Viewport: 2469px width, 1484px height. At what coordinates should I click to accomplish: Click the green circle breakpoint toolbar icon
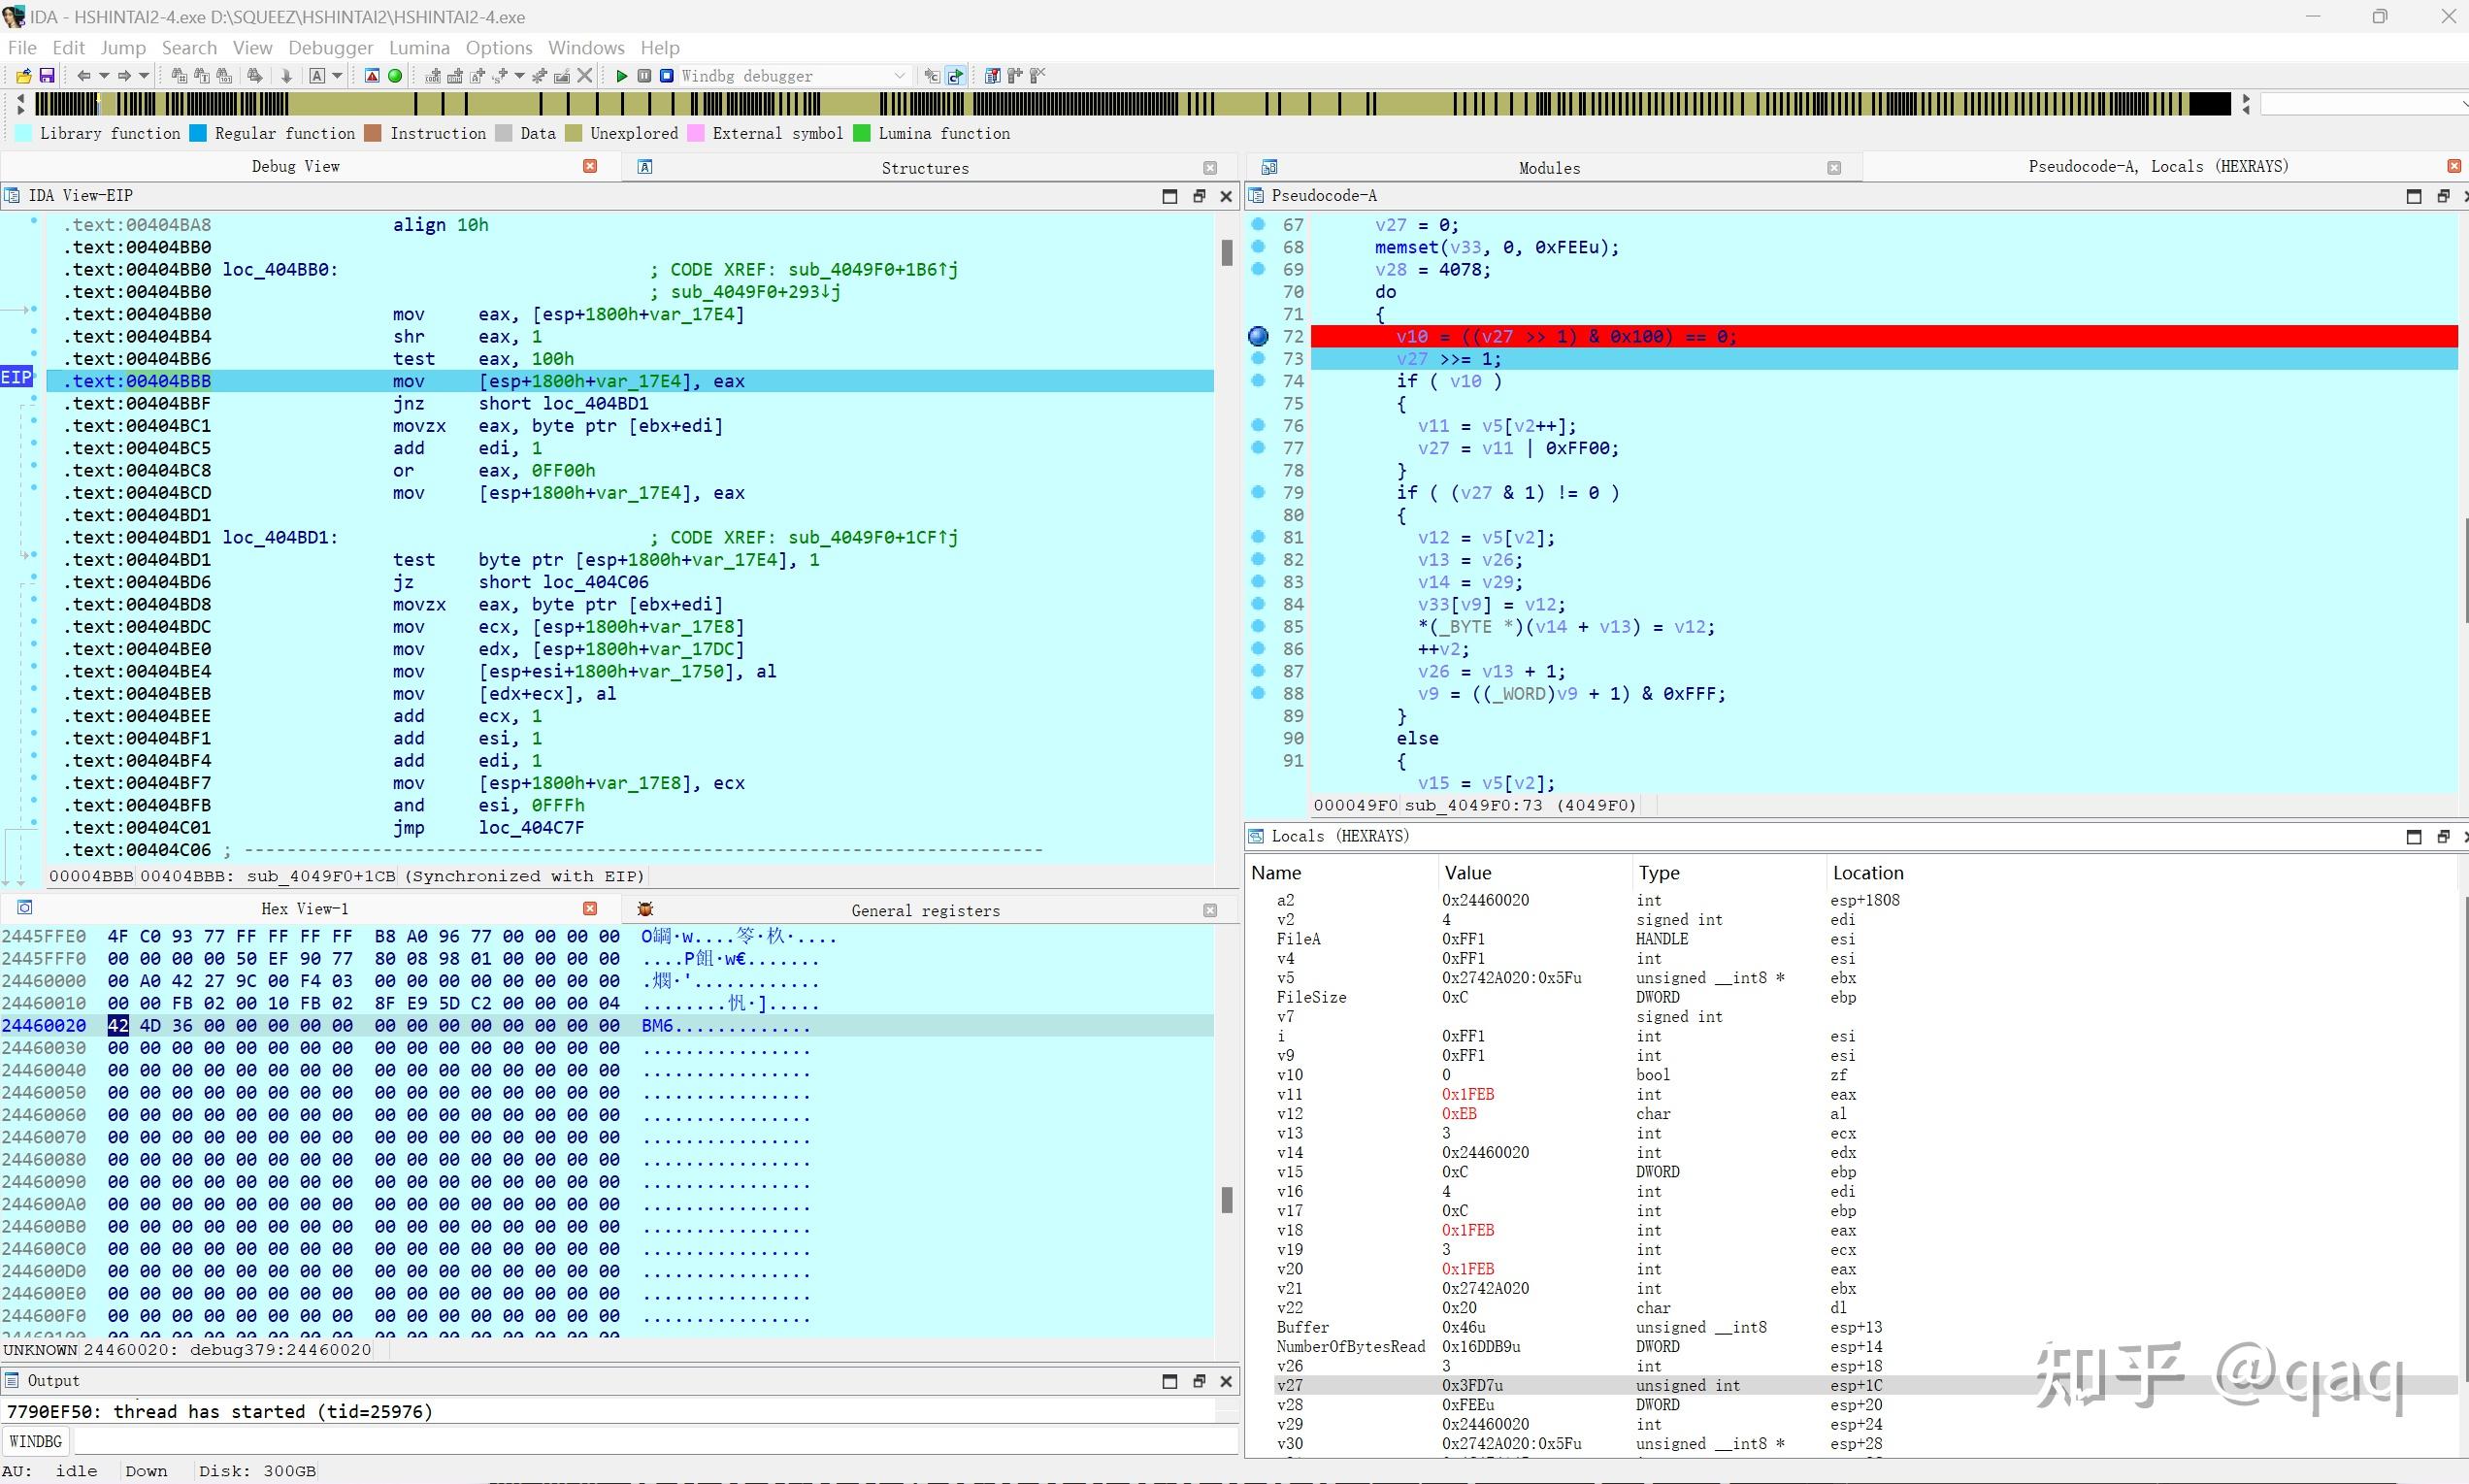tap(395, 76)
